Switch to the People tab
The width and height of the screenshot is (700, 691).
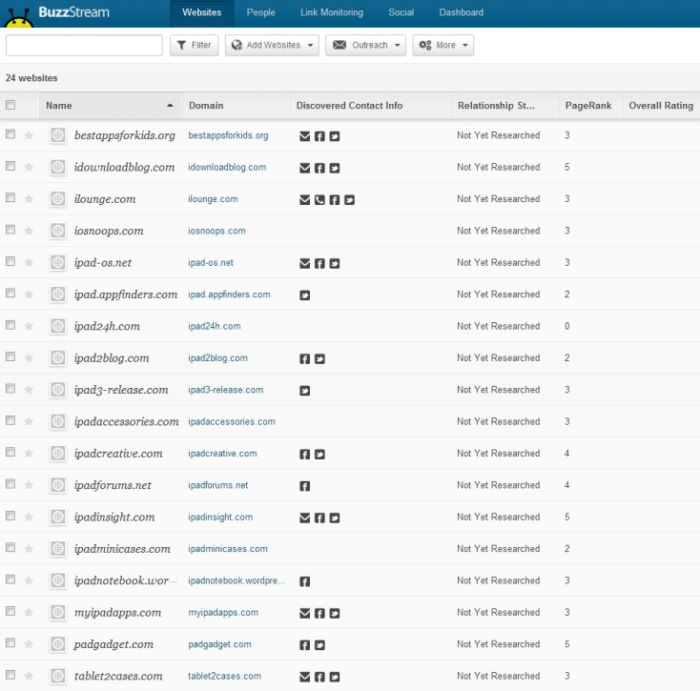pos(261,12)
